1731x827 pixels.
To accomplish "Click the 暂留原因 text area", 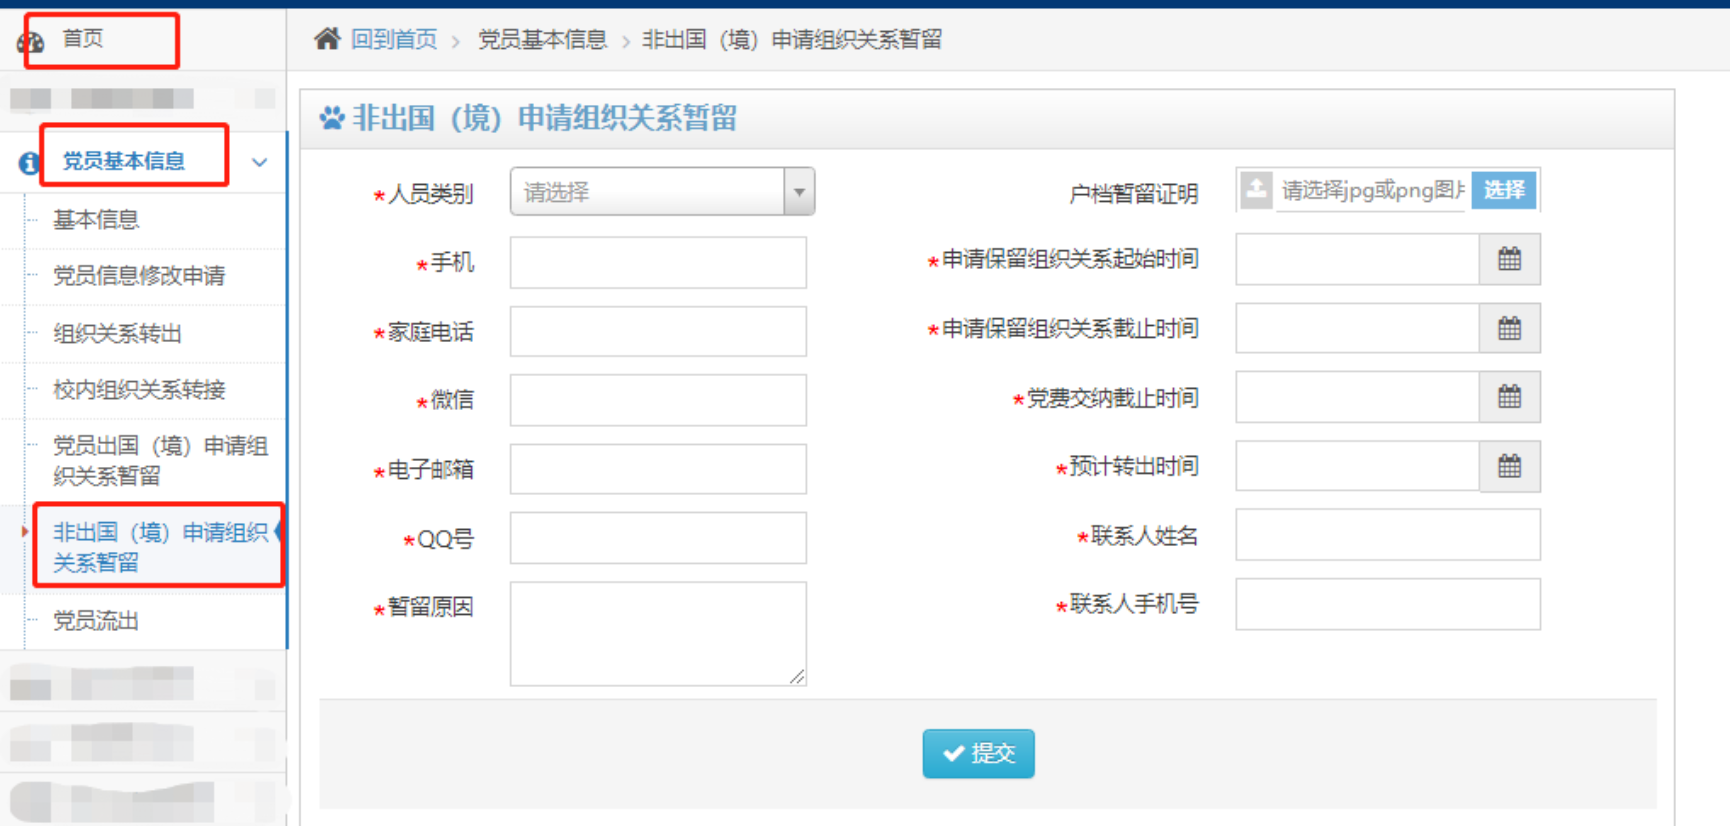I will point(658,634).
